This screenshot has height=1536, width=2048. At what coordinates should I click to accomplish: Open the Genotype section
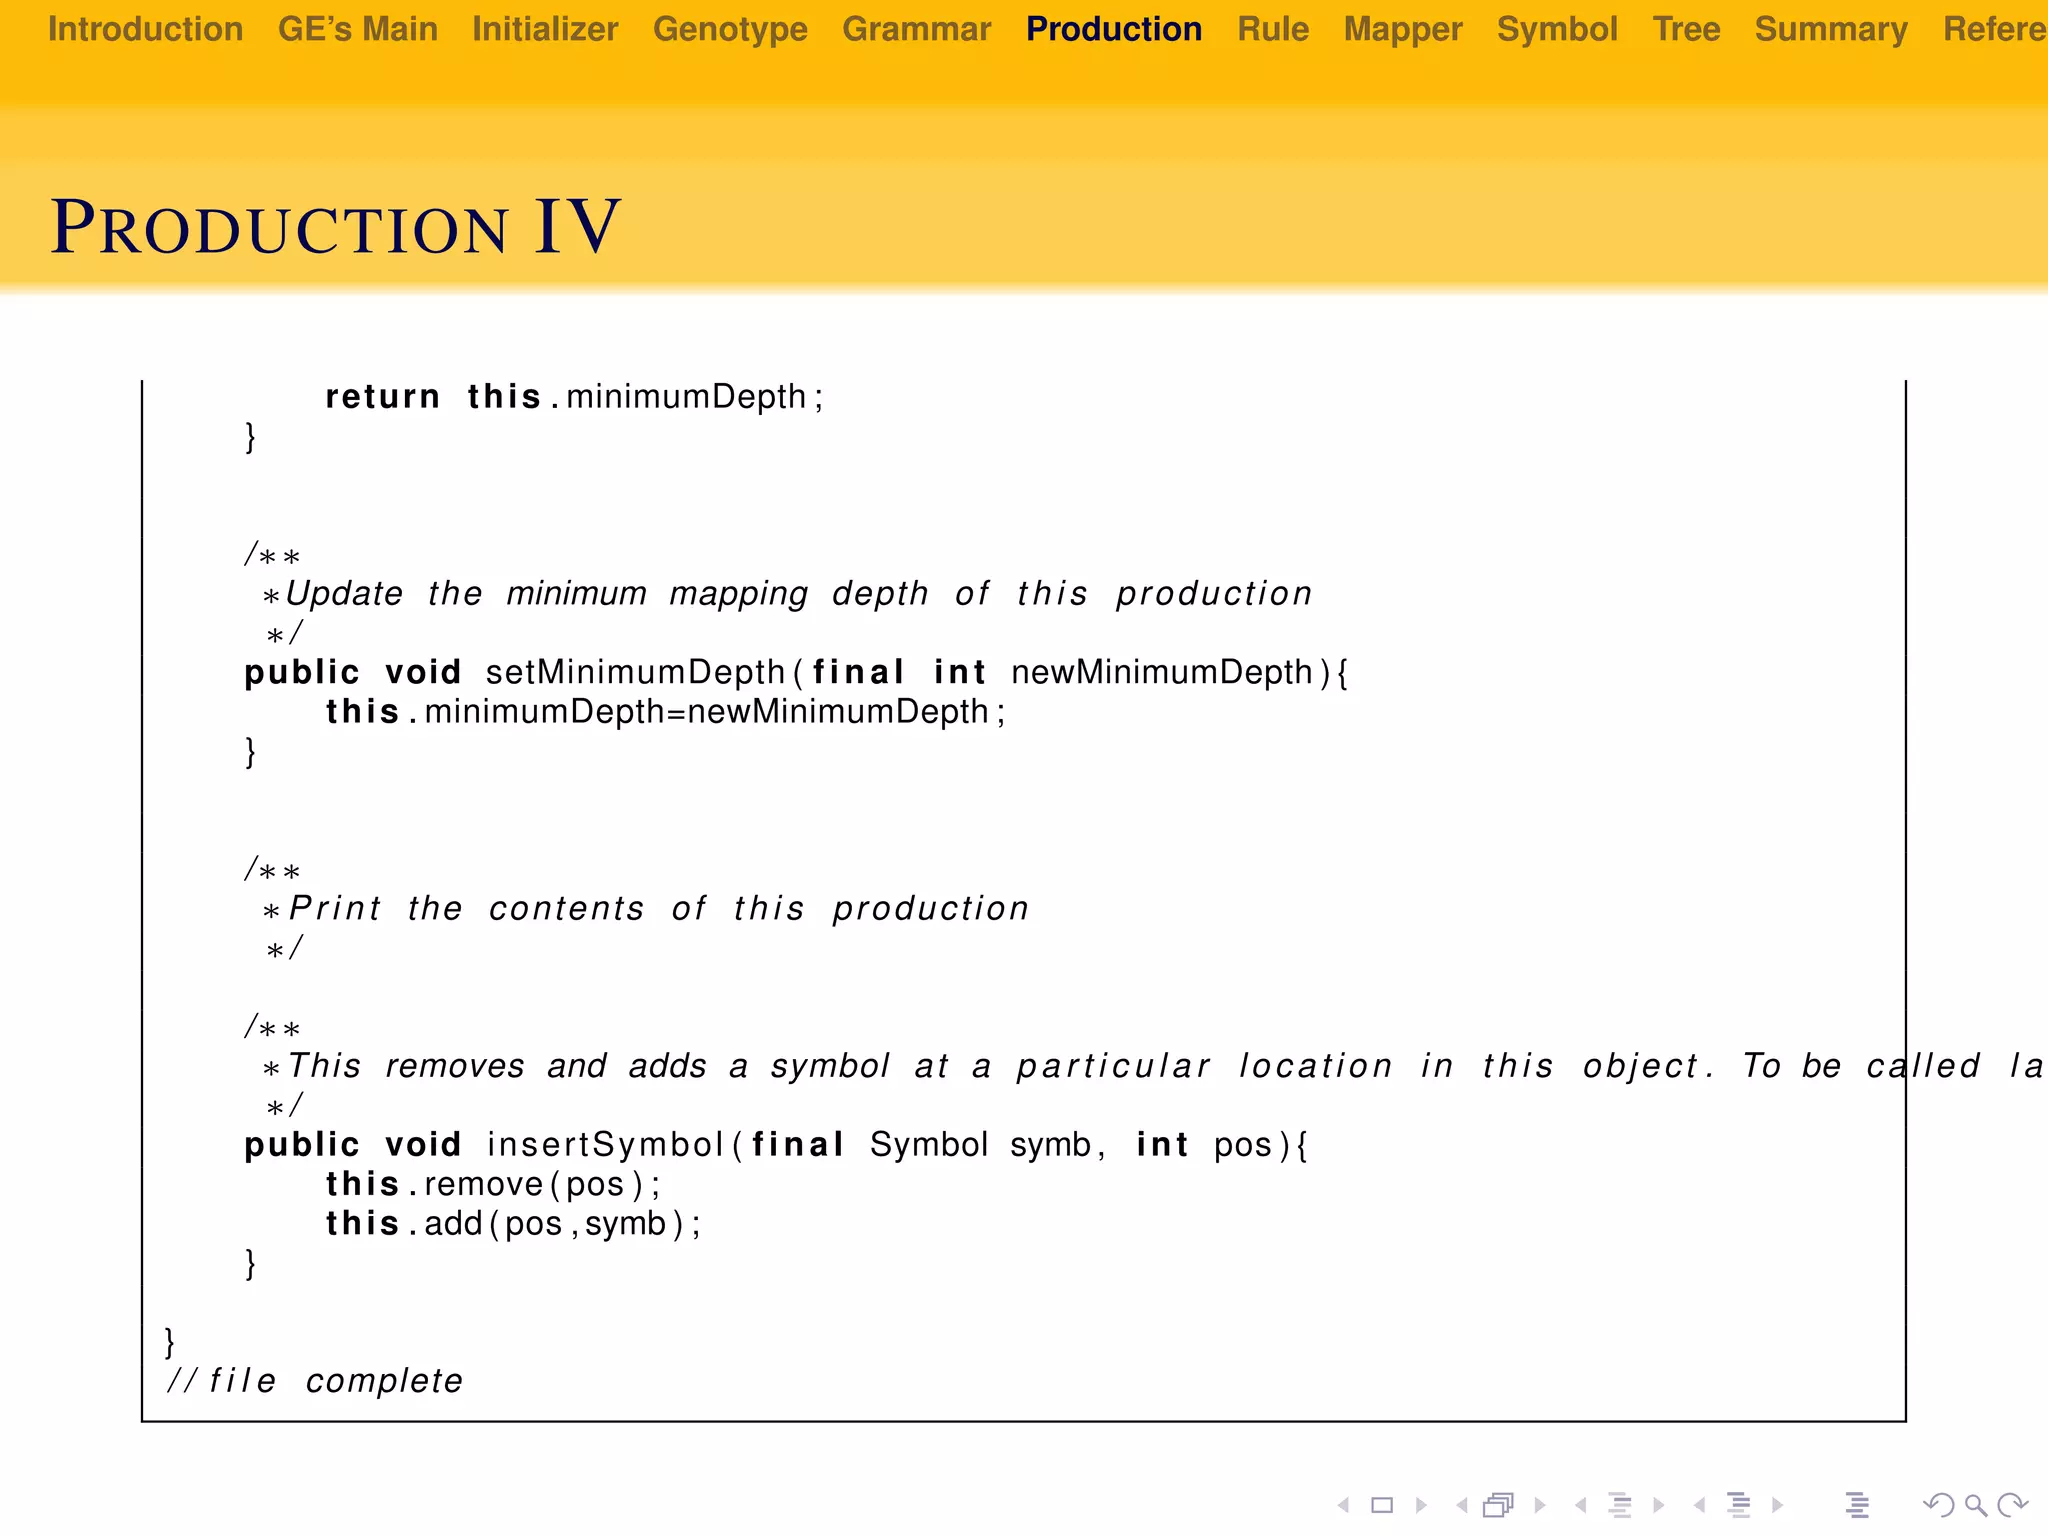(x=730, y=29)
